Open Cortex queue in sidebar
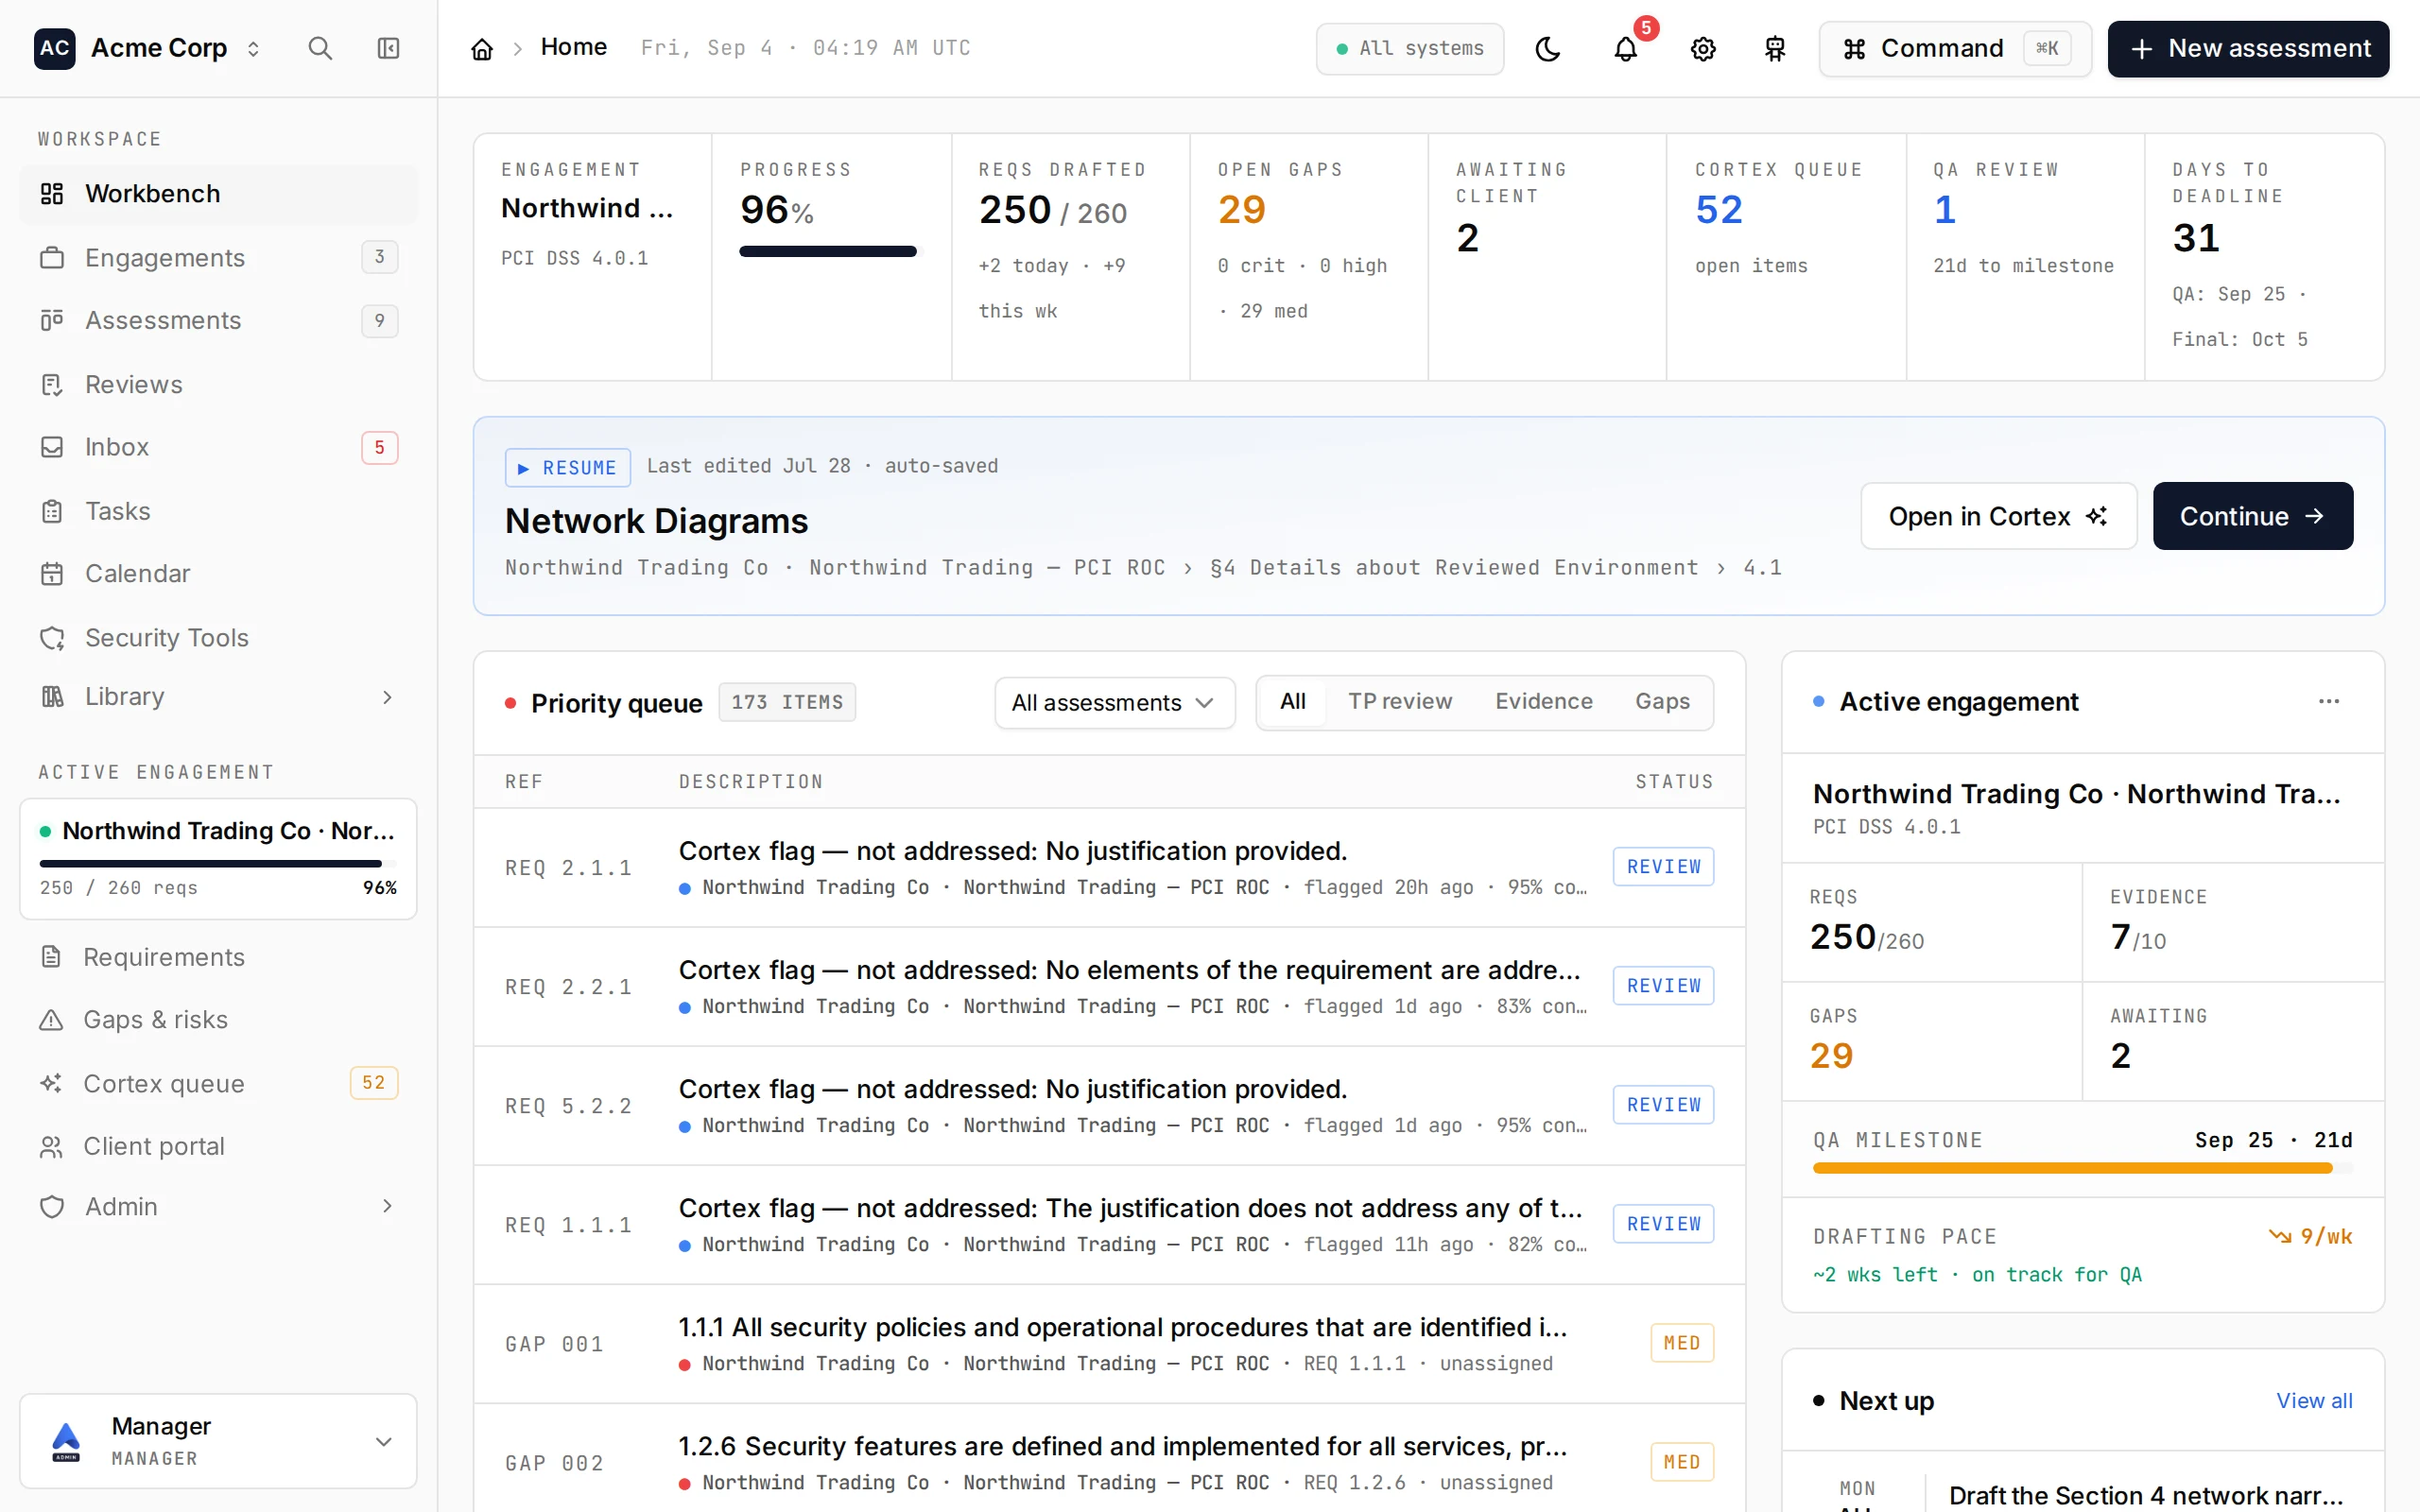 218,1083
